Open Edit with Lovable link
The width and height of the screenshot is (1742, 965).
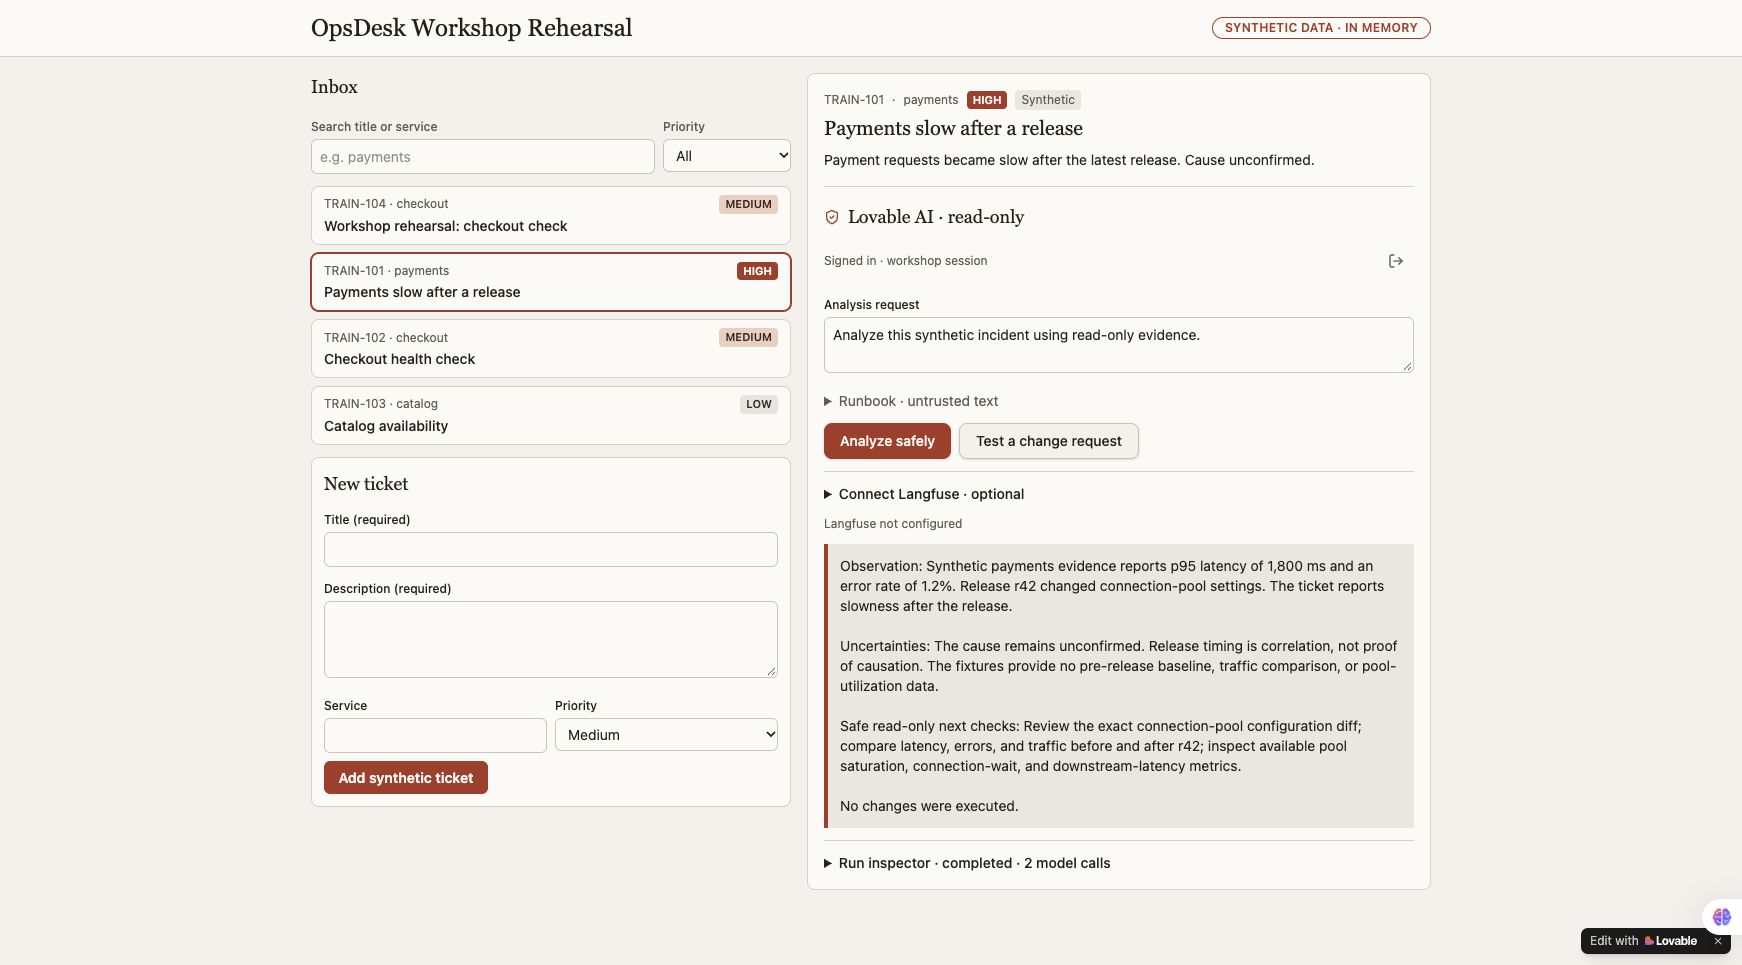[x=1643, y=941]
